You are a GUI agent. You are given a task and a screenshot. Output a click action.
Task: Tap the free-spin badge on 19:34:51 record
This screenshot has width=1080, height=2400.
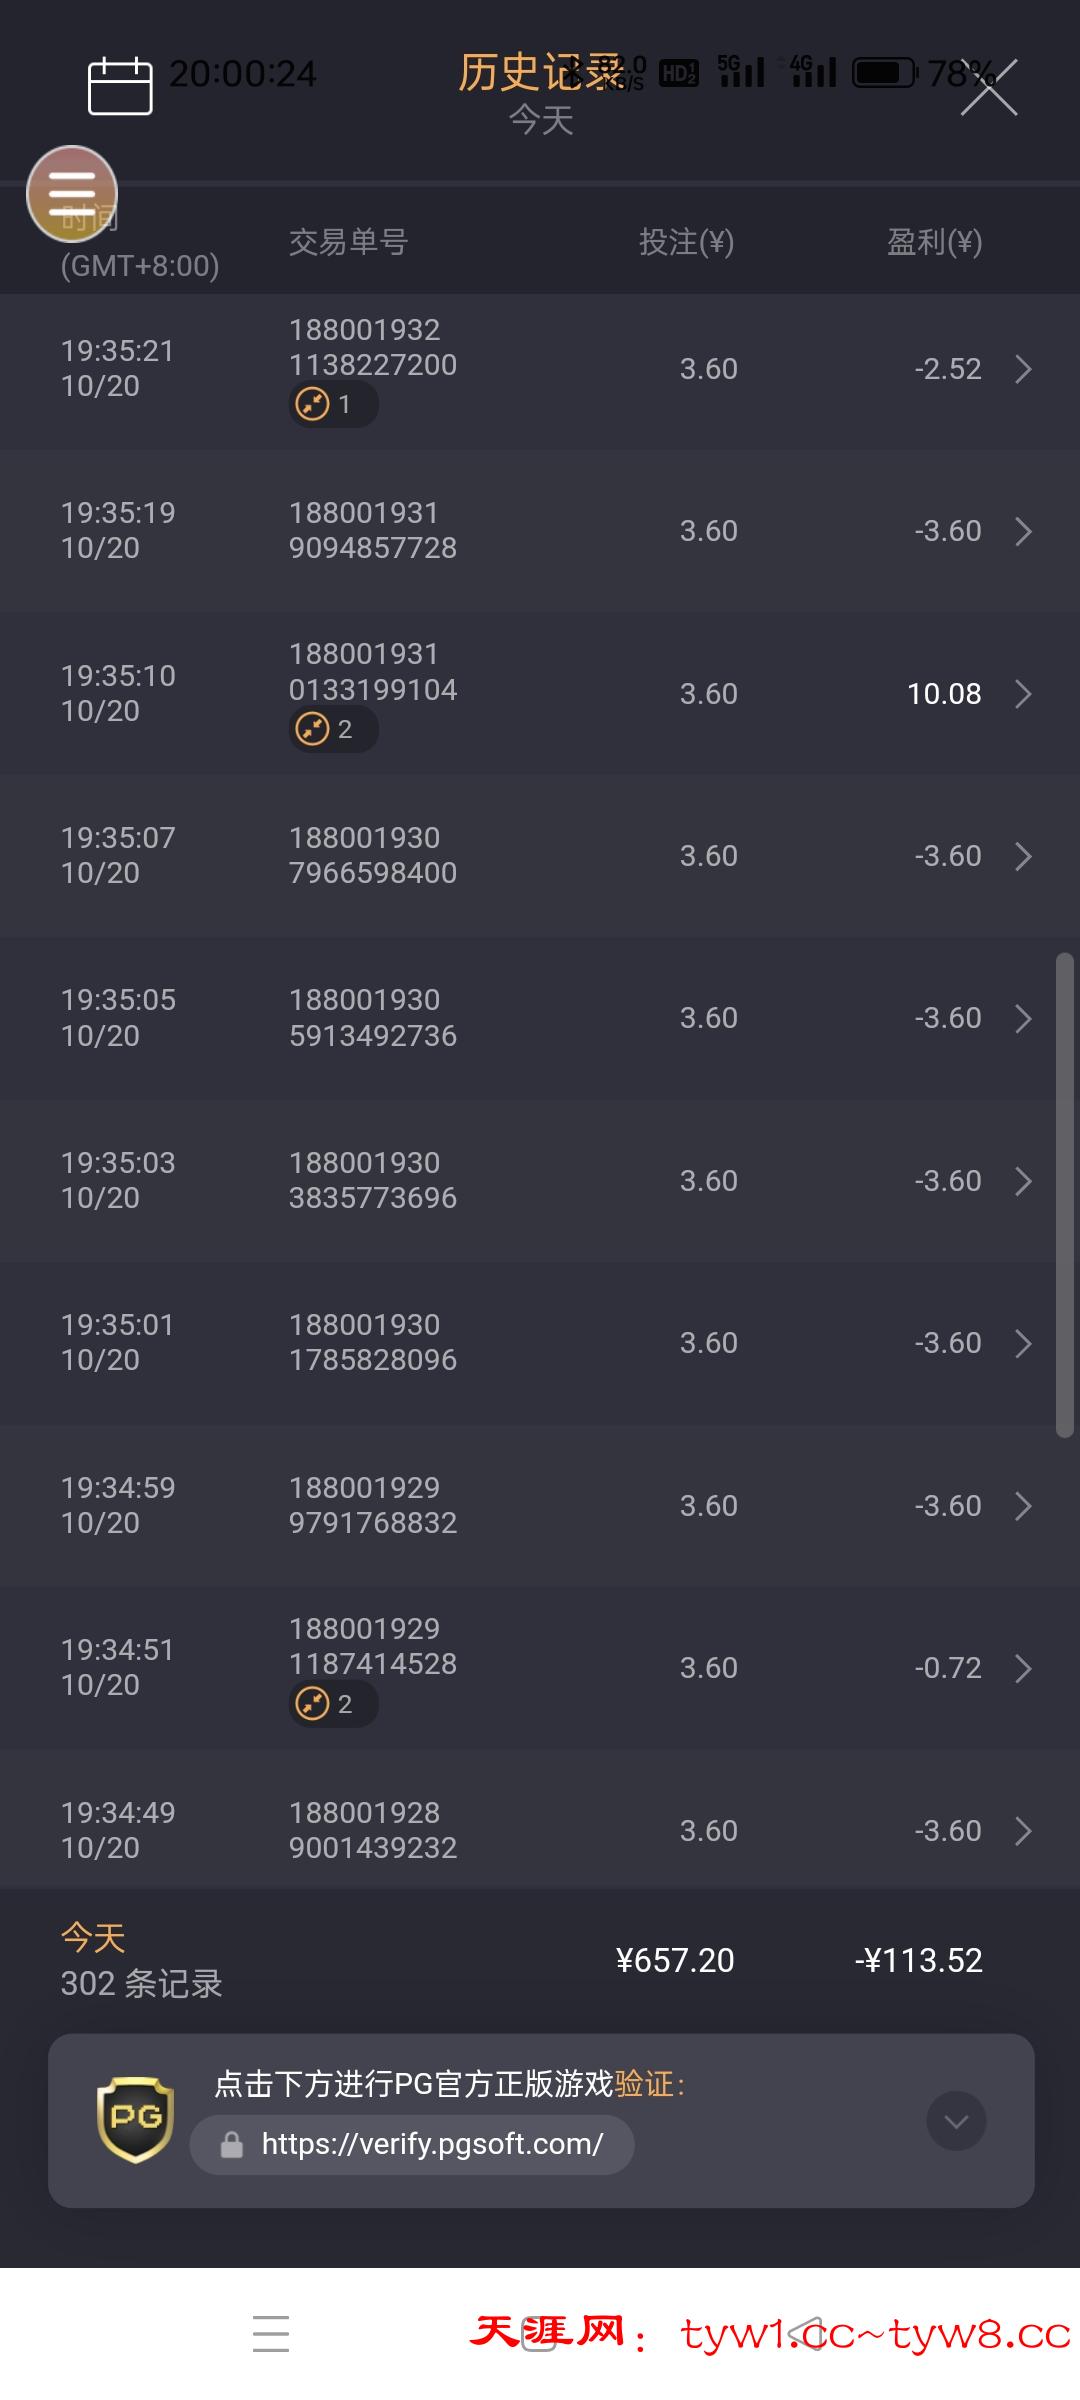pyautogui.click(x=333, y=1704)
